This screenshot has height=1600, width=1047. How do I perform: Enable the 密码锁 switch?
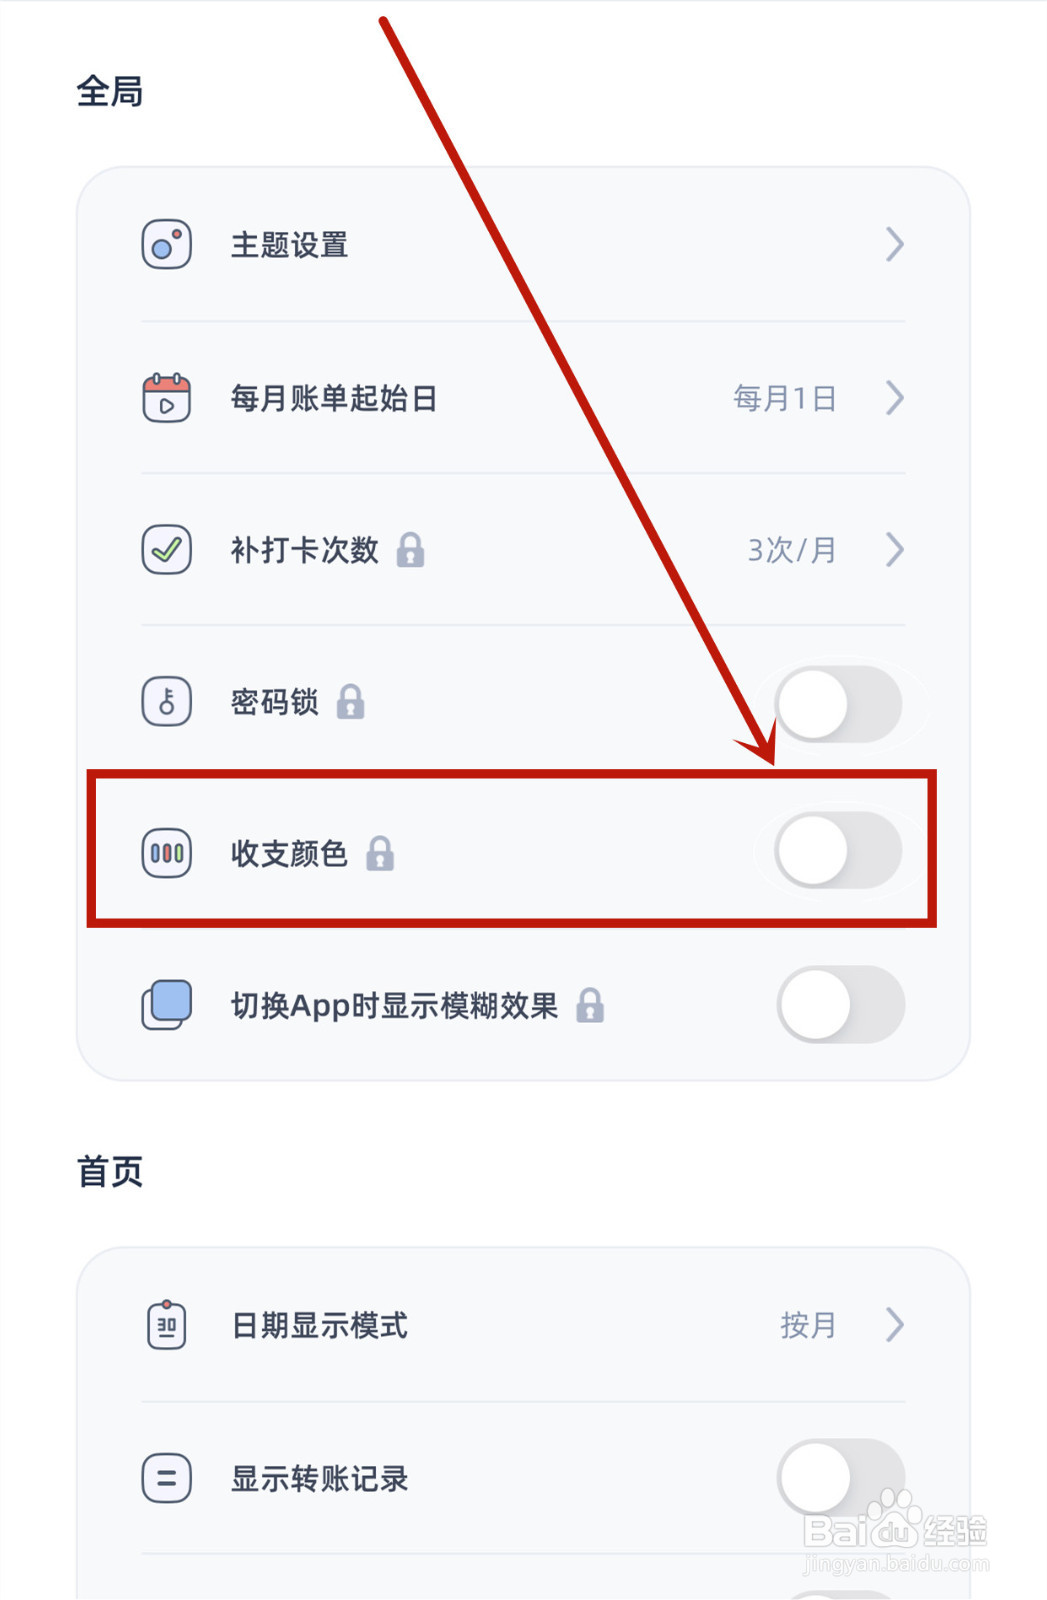[839, 704]
